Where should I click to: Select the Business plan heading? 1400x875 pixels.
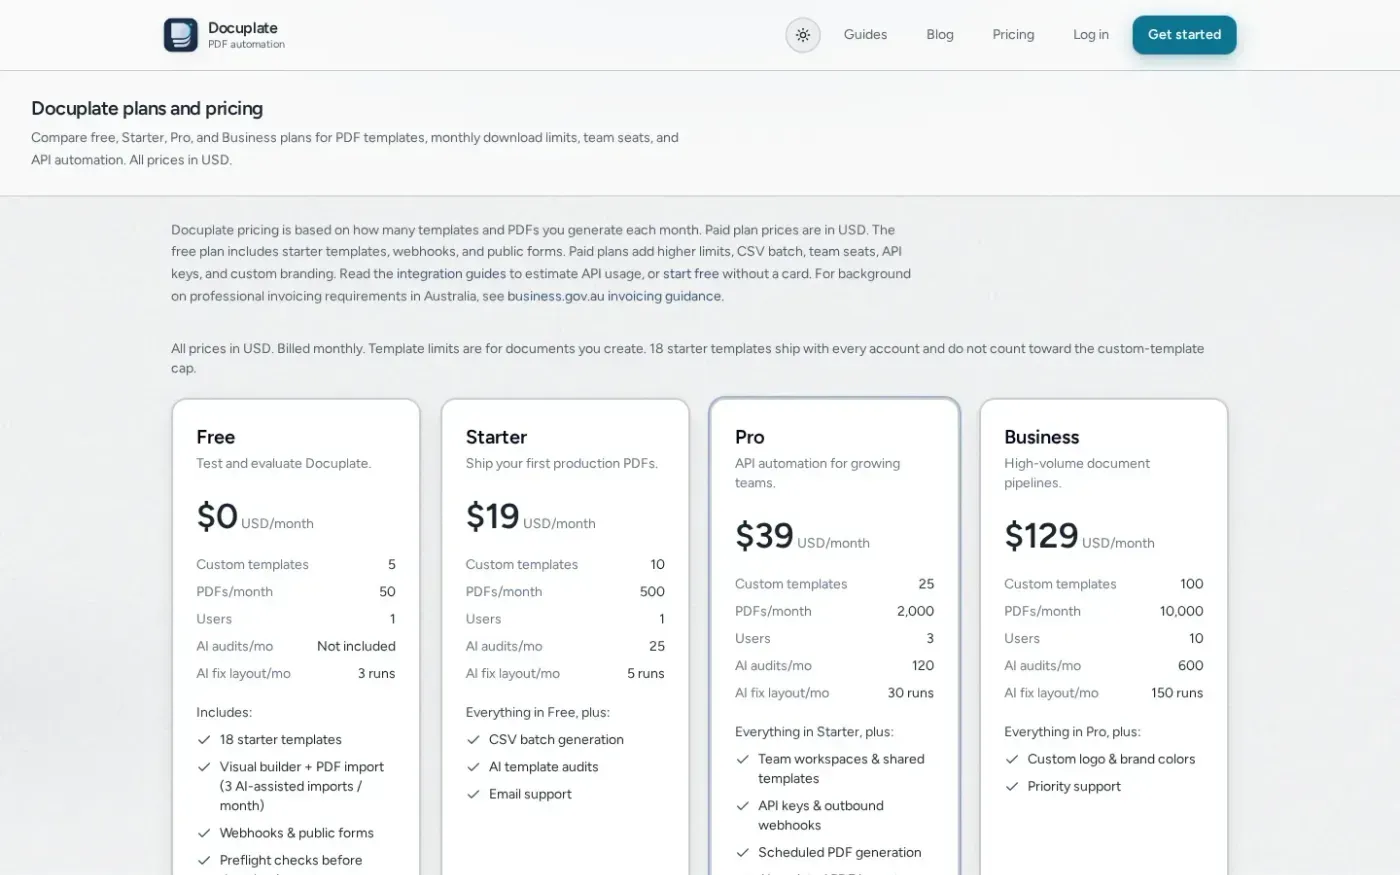click(1041, 437)
